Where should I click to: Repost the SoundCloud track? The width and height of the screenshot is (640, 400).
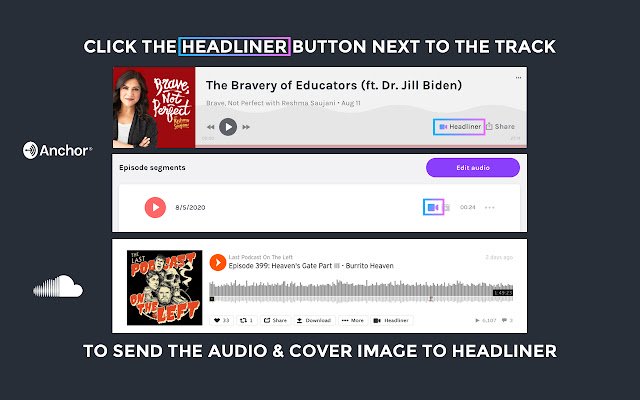(x=247, y=320)
